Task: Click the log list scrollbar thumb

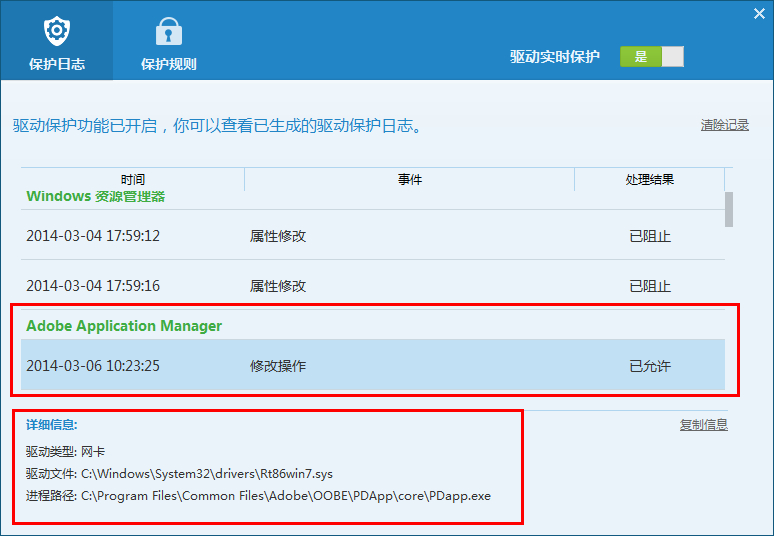Action: pyautogui.click(x=729, y=209)
